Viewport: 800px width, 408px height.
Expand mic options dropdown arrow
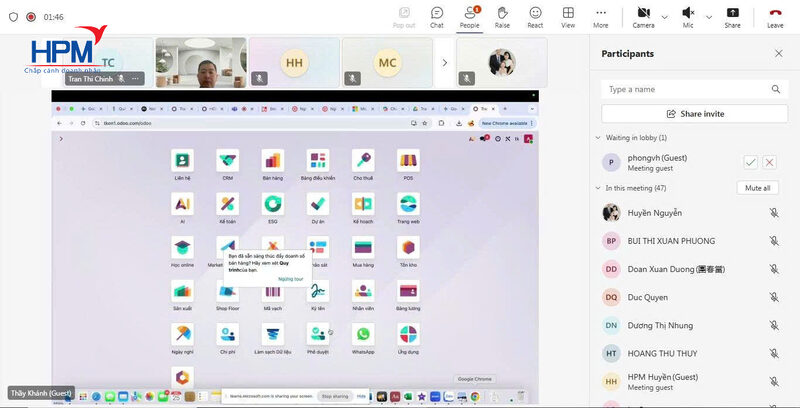(x=708, y=16)
